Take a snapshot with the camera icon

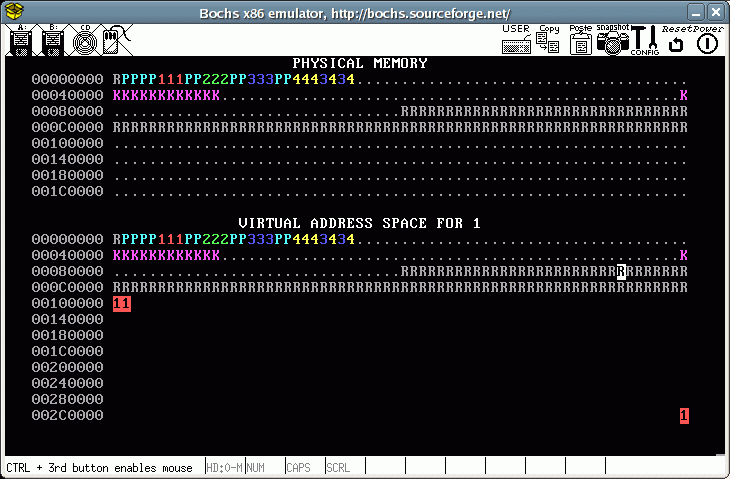(612, 40)
